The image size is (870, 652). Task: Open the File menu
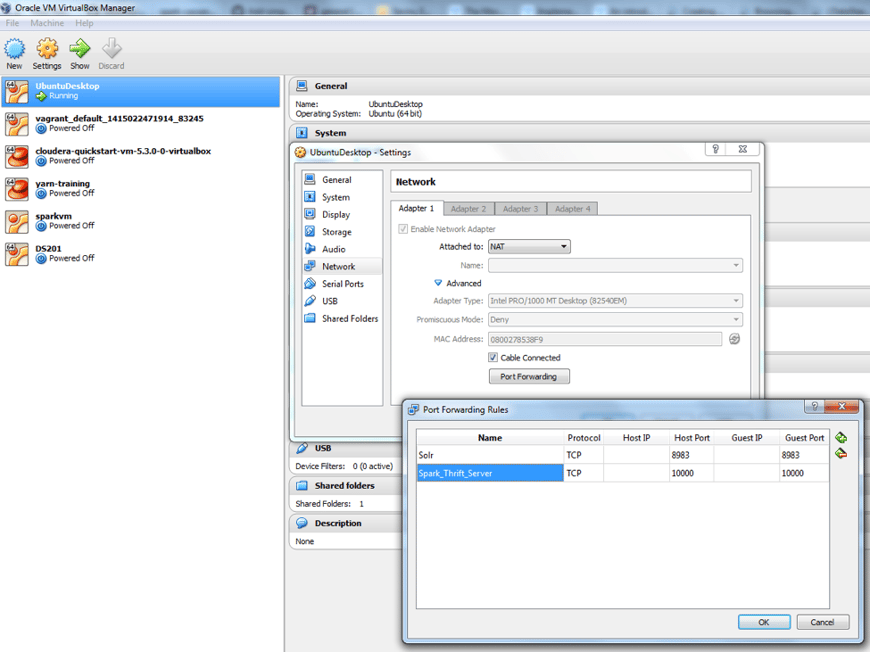(x=12, y=23)
